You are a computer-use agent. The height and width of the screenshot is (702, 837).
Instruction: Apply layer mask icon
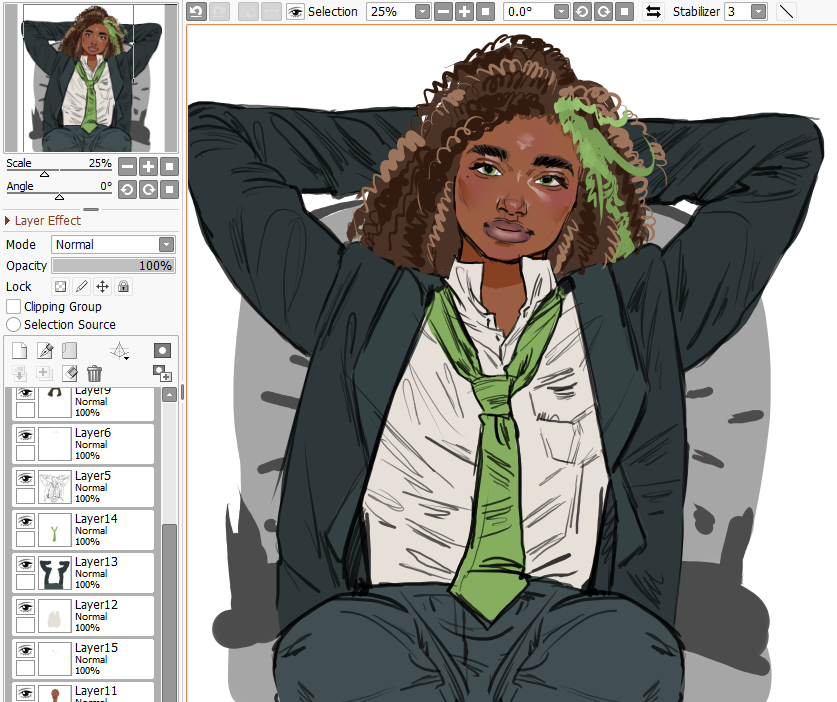pos(162,373)
